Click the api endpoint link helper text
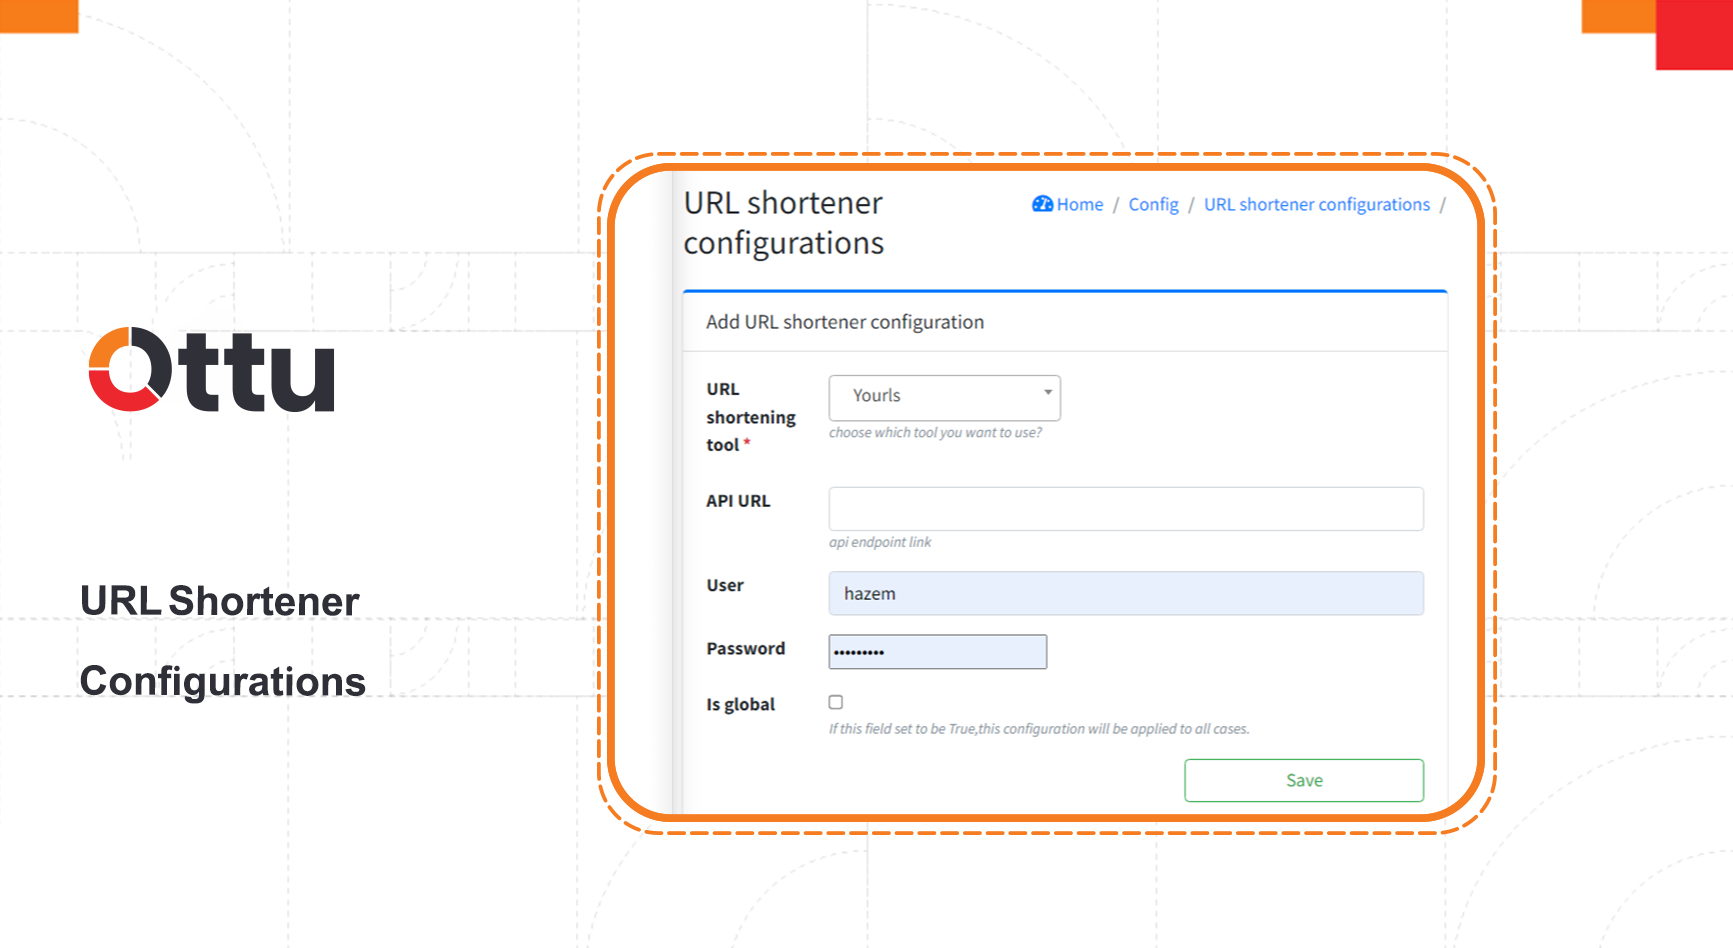Viewport: 1733px width, 948px height. [x=879, y=542]
